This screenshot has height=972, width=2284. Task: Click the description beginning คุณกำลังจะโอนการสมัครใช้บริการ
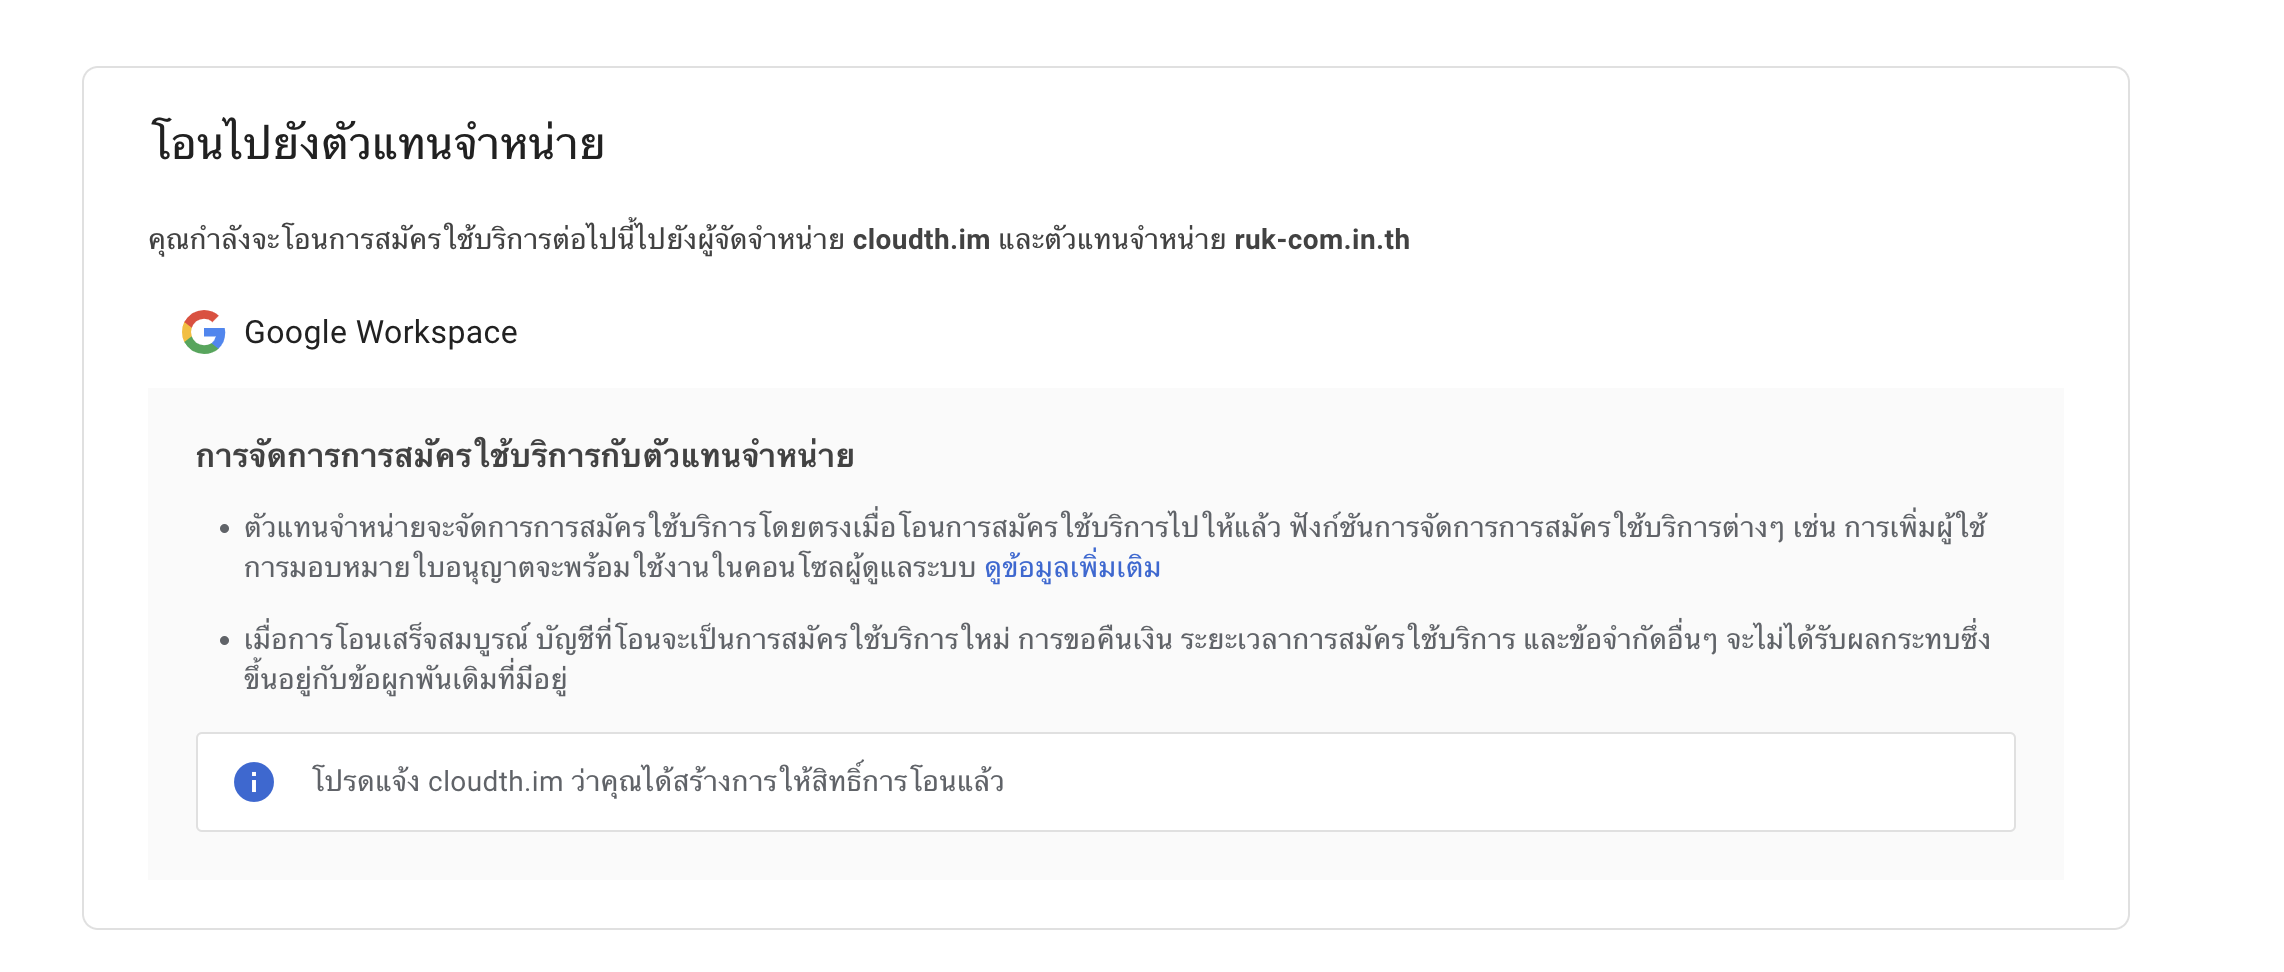779,240
